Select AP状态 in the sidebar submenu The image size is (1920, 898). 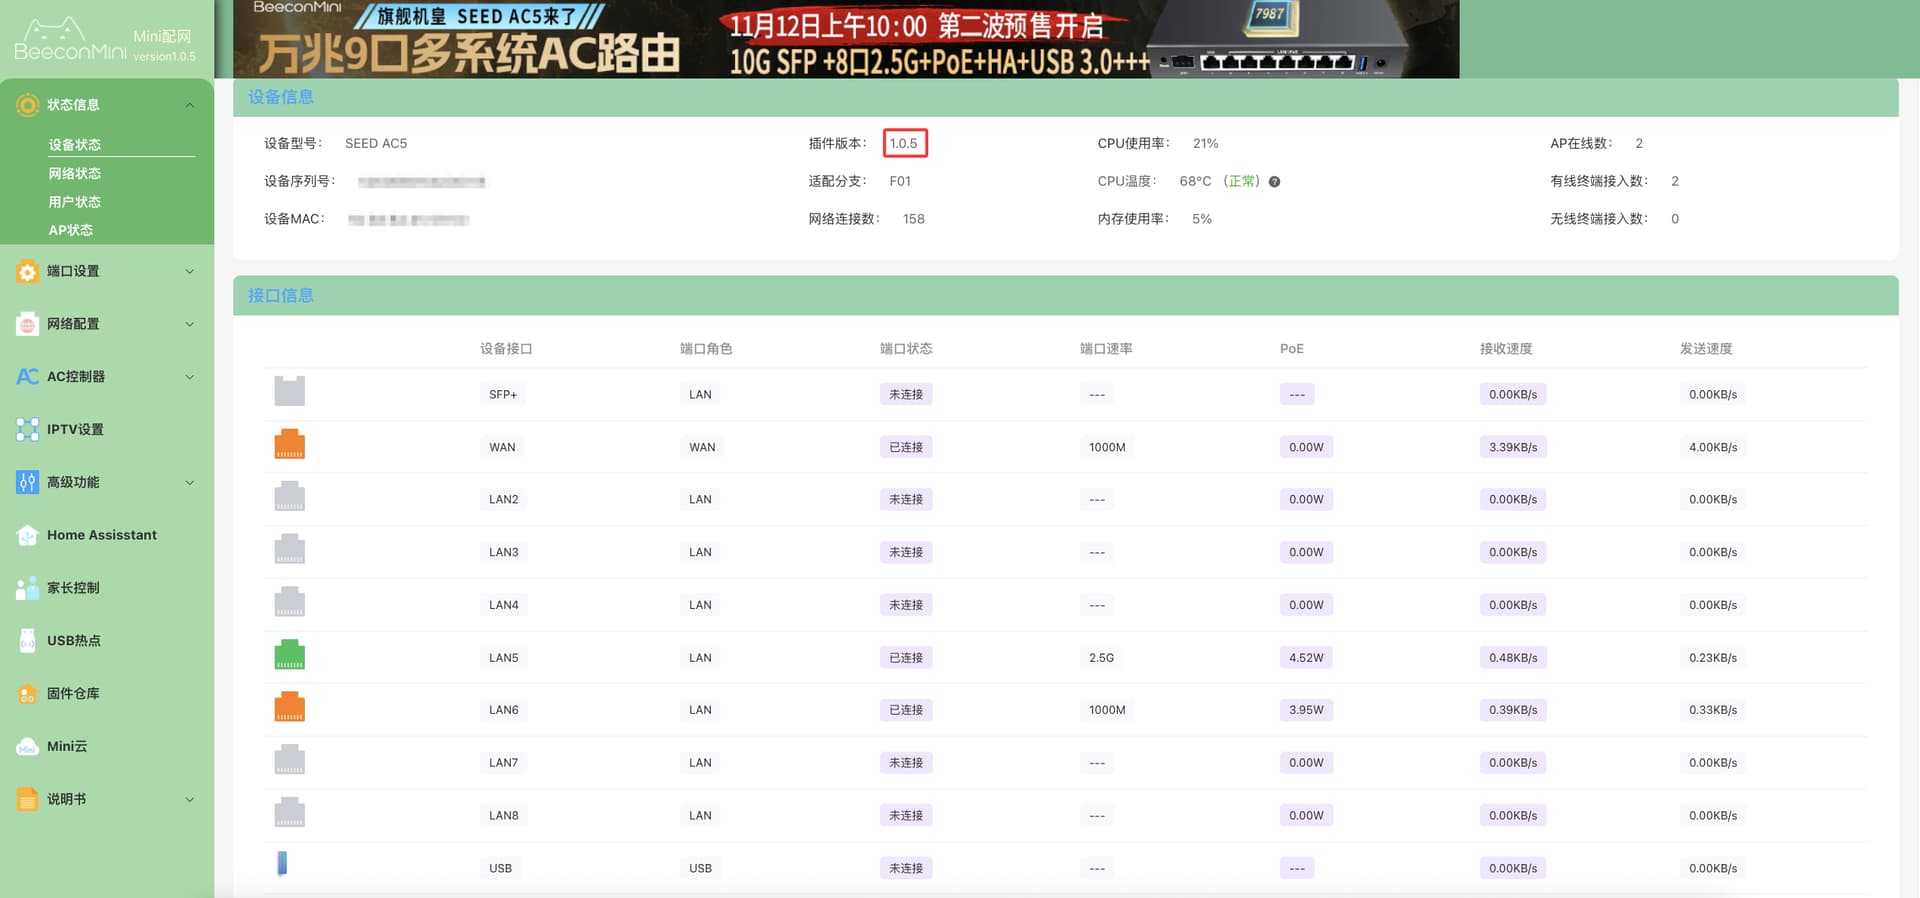pos(71,230)
